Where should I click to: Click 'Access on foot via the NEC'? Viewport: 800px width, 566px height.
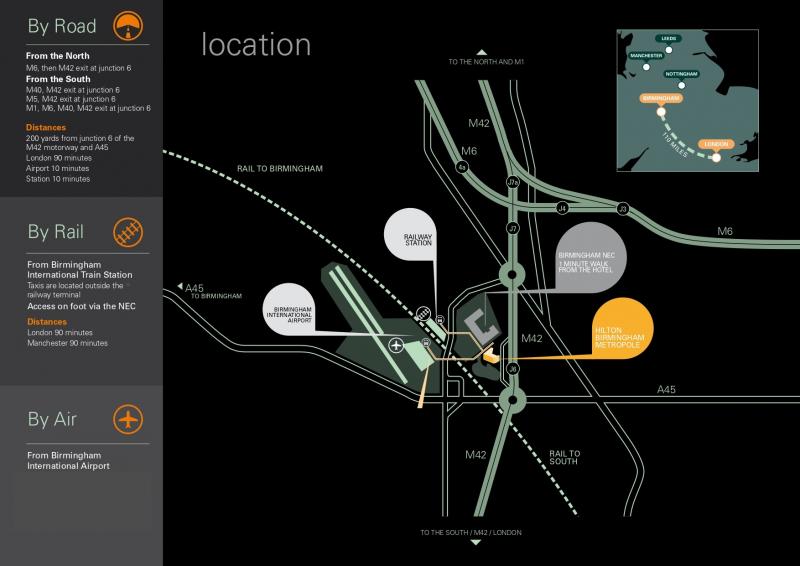coord(82,306)
